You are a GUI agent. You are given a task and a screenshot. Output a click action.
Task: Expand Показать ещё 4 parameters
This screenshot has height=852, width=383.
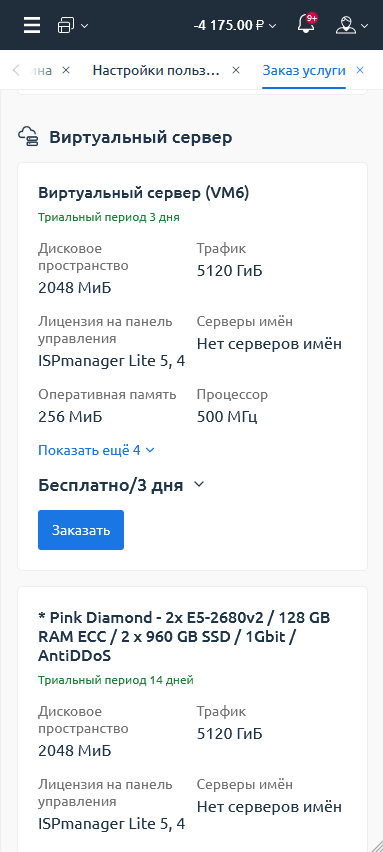[x=96, y=450]
